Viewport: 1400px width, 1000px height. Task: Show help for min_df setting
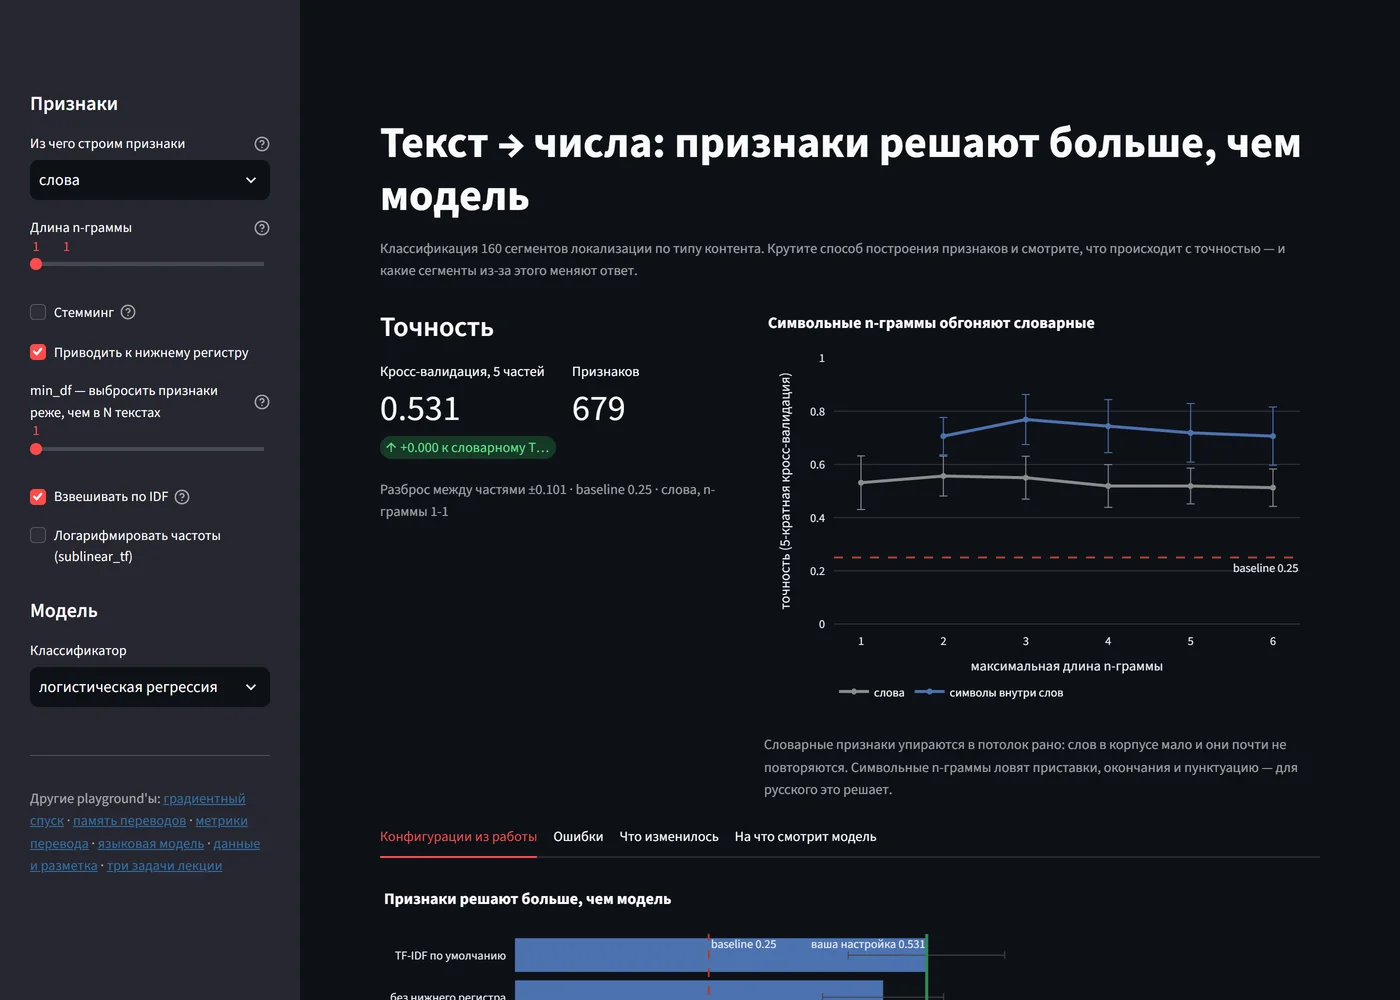(262, 402)
